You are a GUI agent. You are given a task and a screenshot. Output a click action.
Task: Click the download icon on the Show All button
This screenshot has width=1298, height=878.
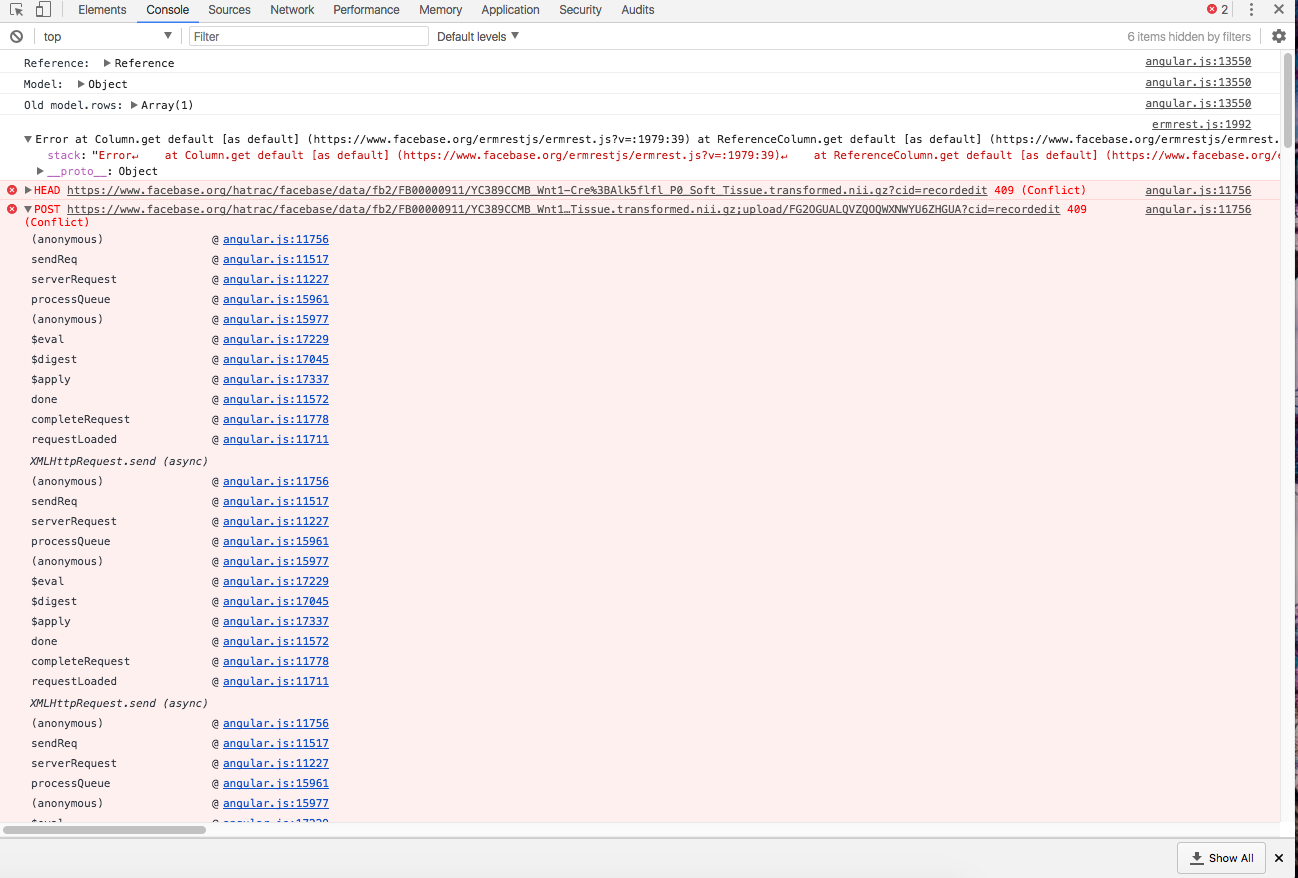(1197, 858)
